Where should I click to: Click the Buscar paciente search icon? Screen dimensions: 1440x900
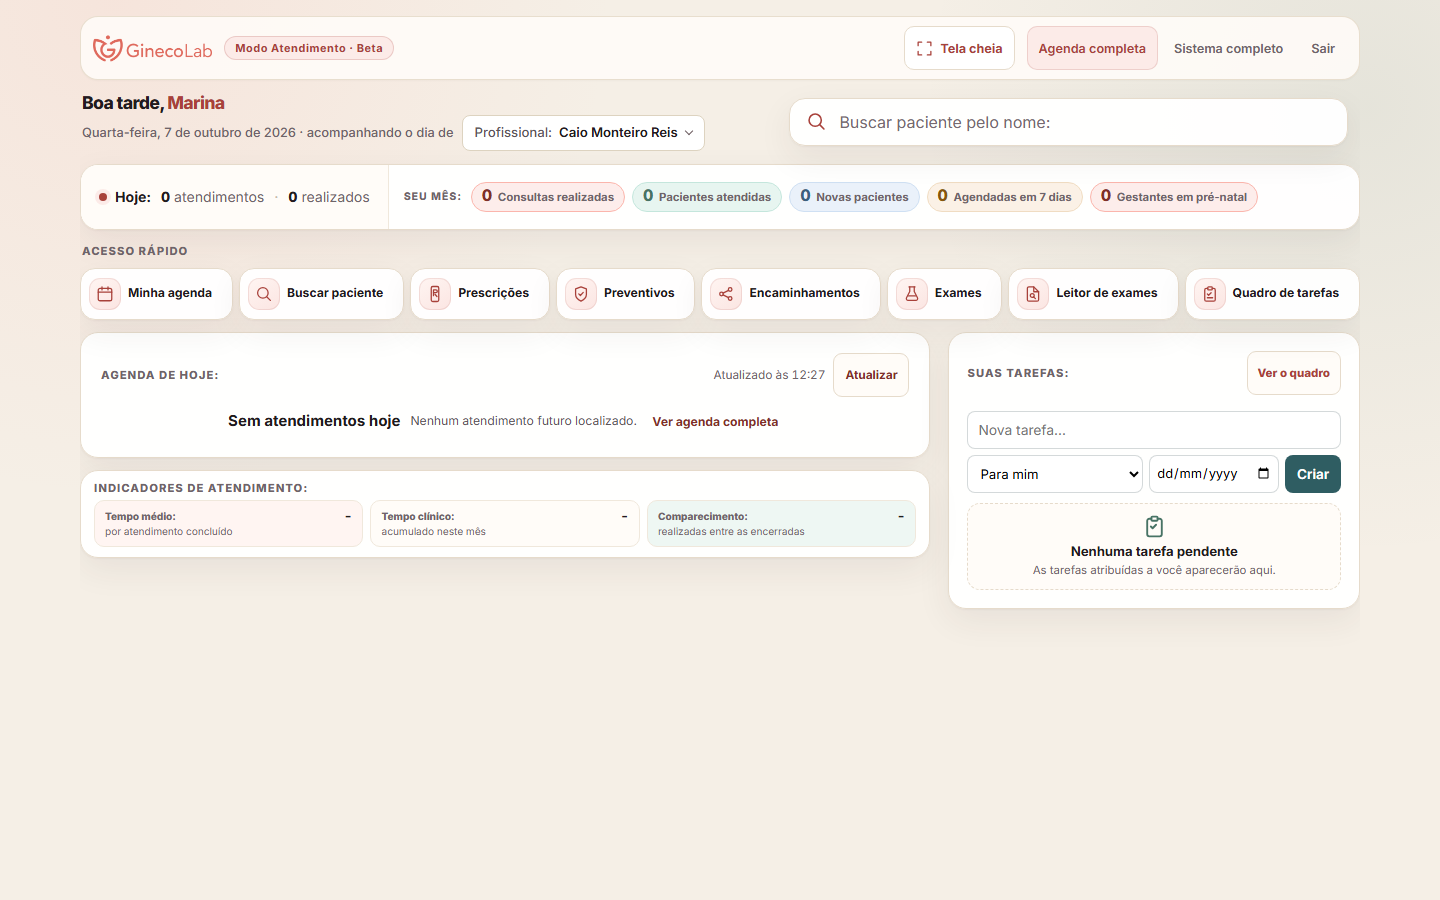tap(264, 294)
